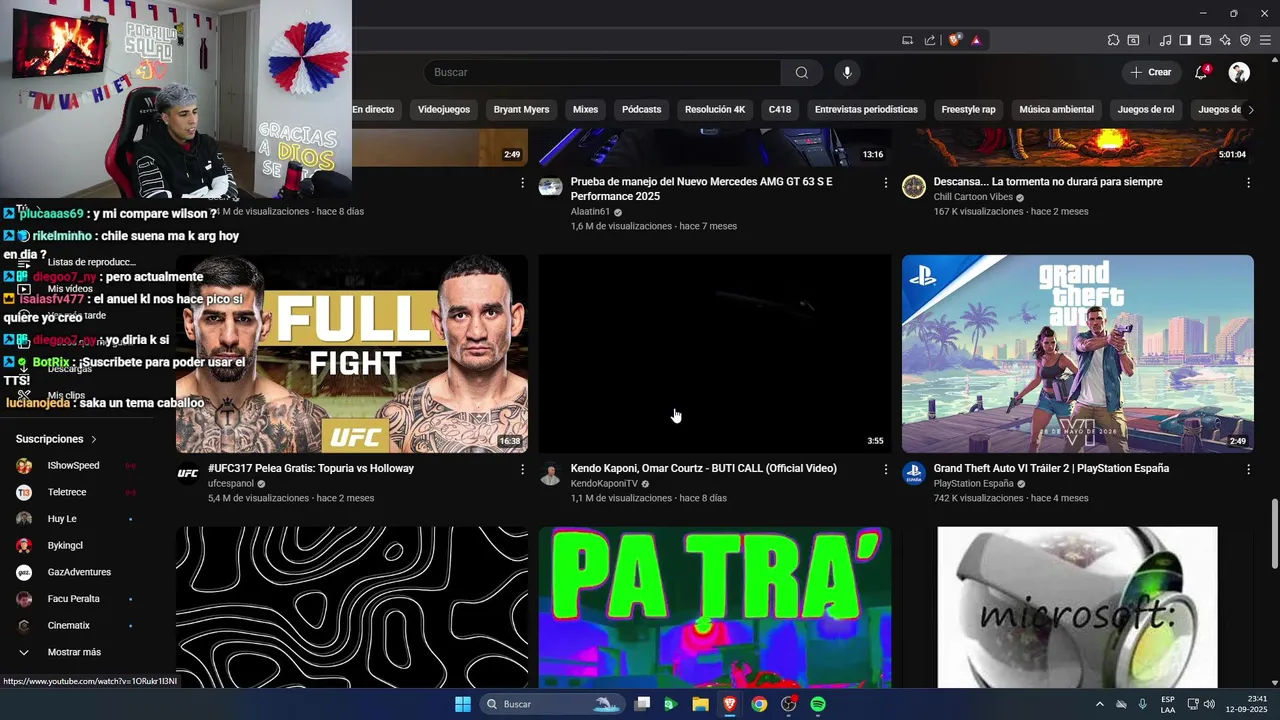Open the browser extensions puzzle icon
The height and width of the screenshot is (720, 1280).
(x=1113, y=40)
